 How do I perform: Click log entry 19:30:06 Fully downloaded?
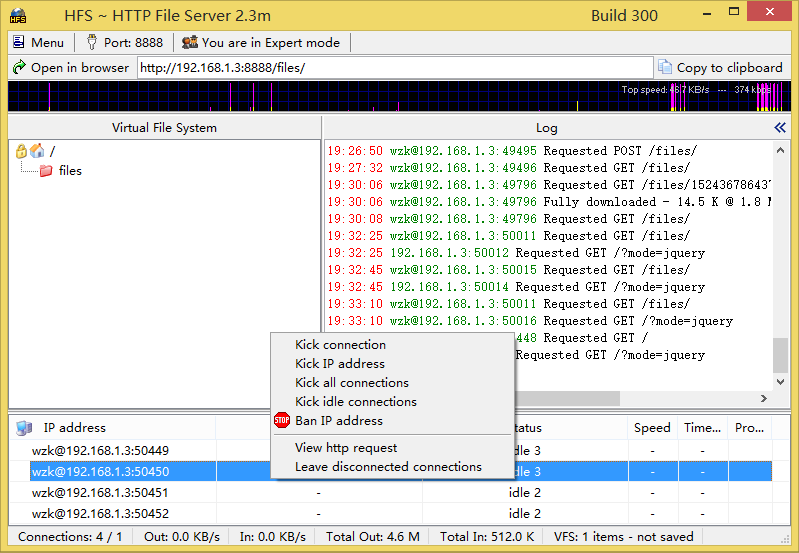(x=549, y=202)
